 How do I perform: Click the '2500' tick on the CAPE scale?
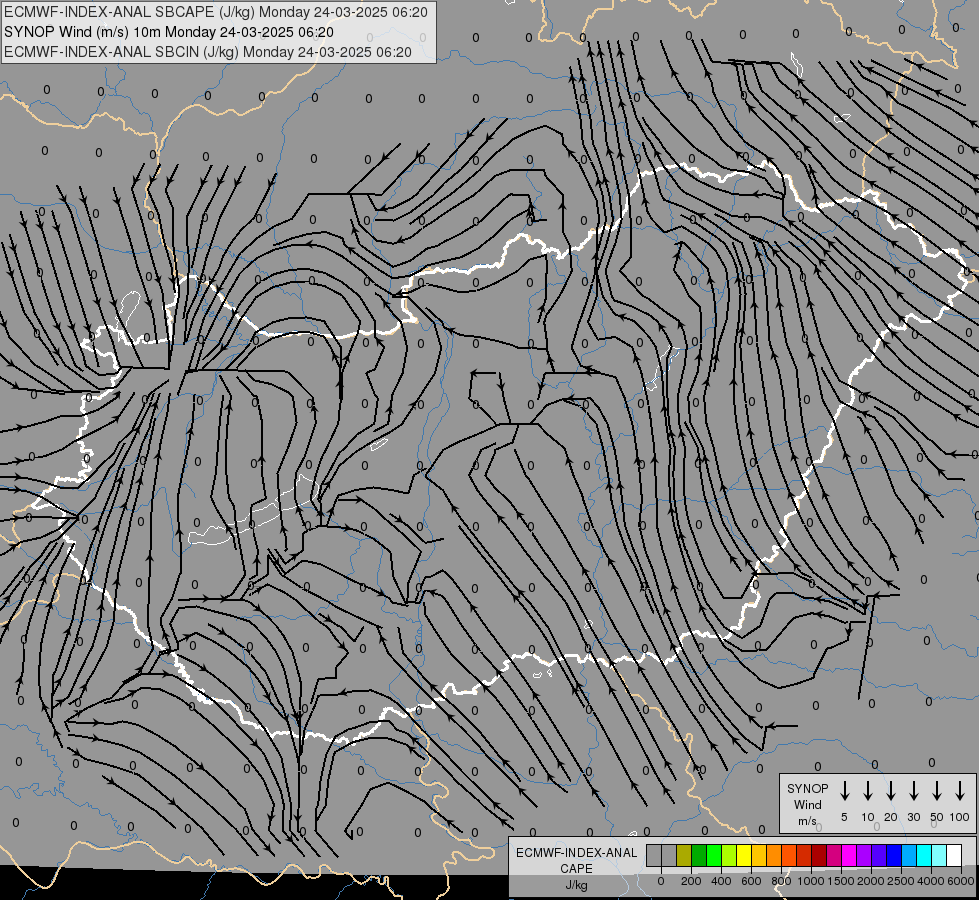coord(901,881)
